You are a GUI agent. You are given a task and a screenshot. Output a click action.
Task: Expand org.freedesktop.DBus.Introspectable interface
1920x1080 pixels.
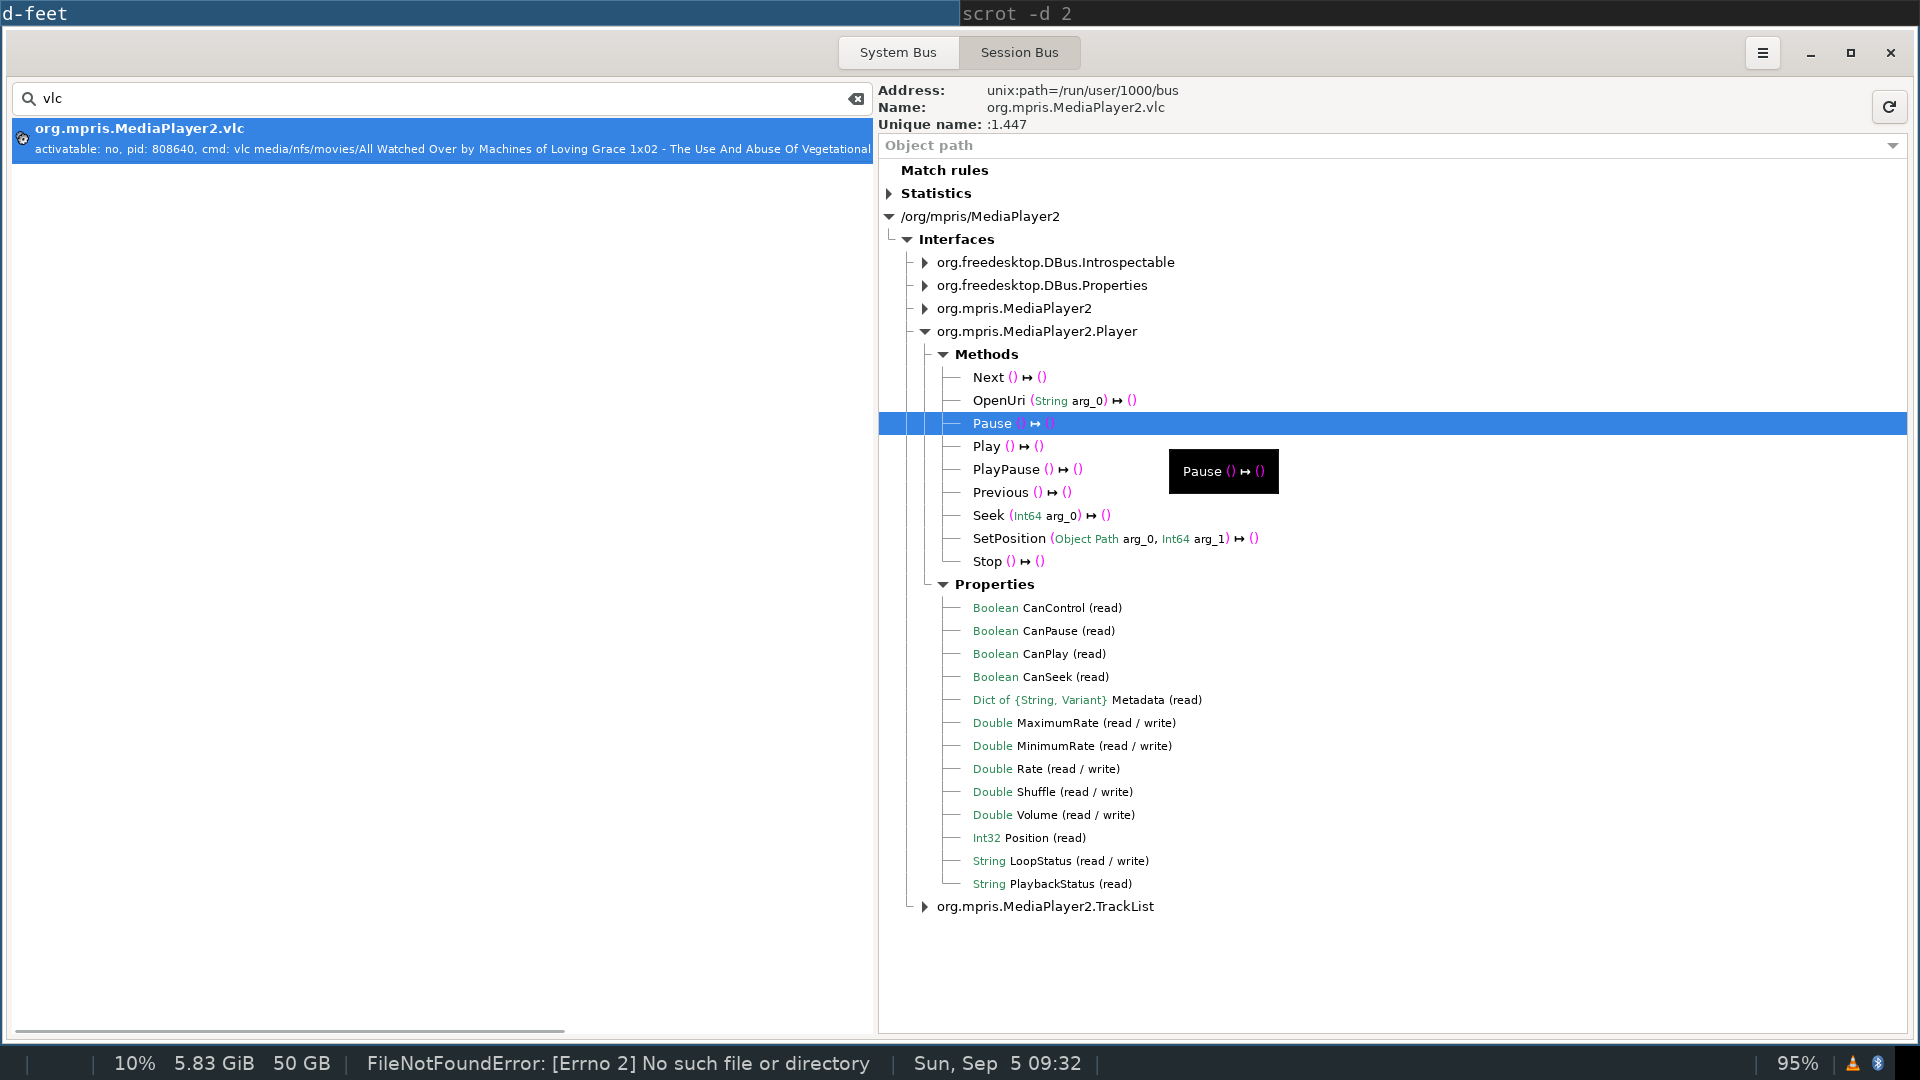pyautogui.click(x=924, y=263)
